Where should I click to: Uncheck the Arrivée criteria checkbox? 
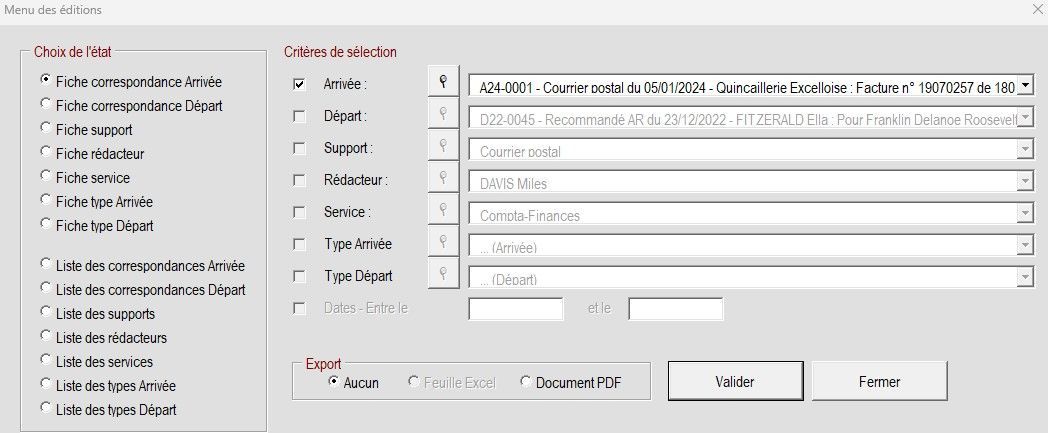[299, 85]
